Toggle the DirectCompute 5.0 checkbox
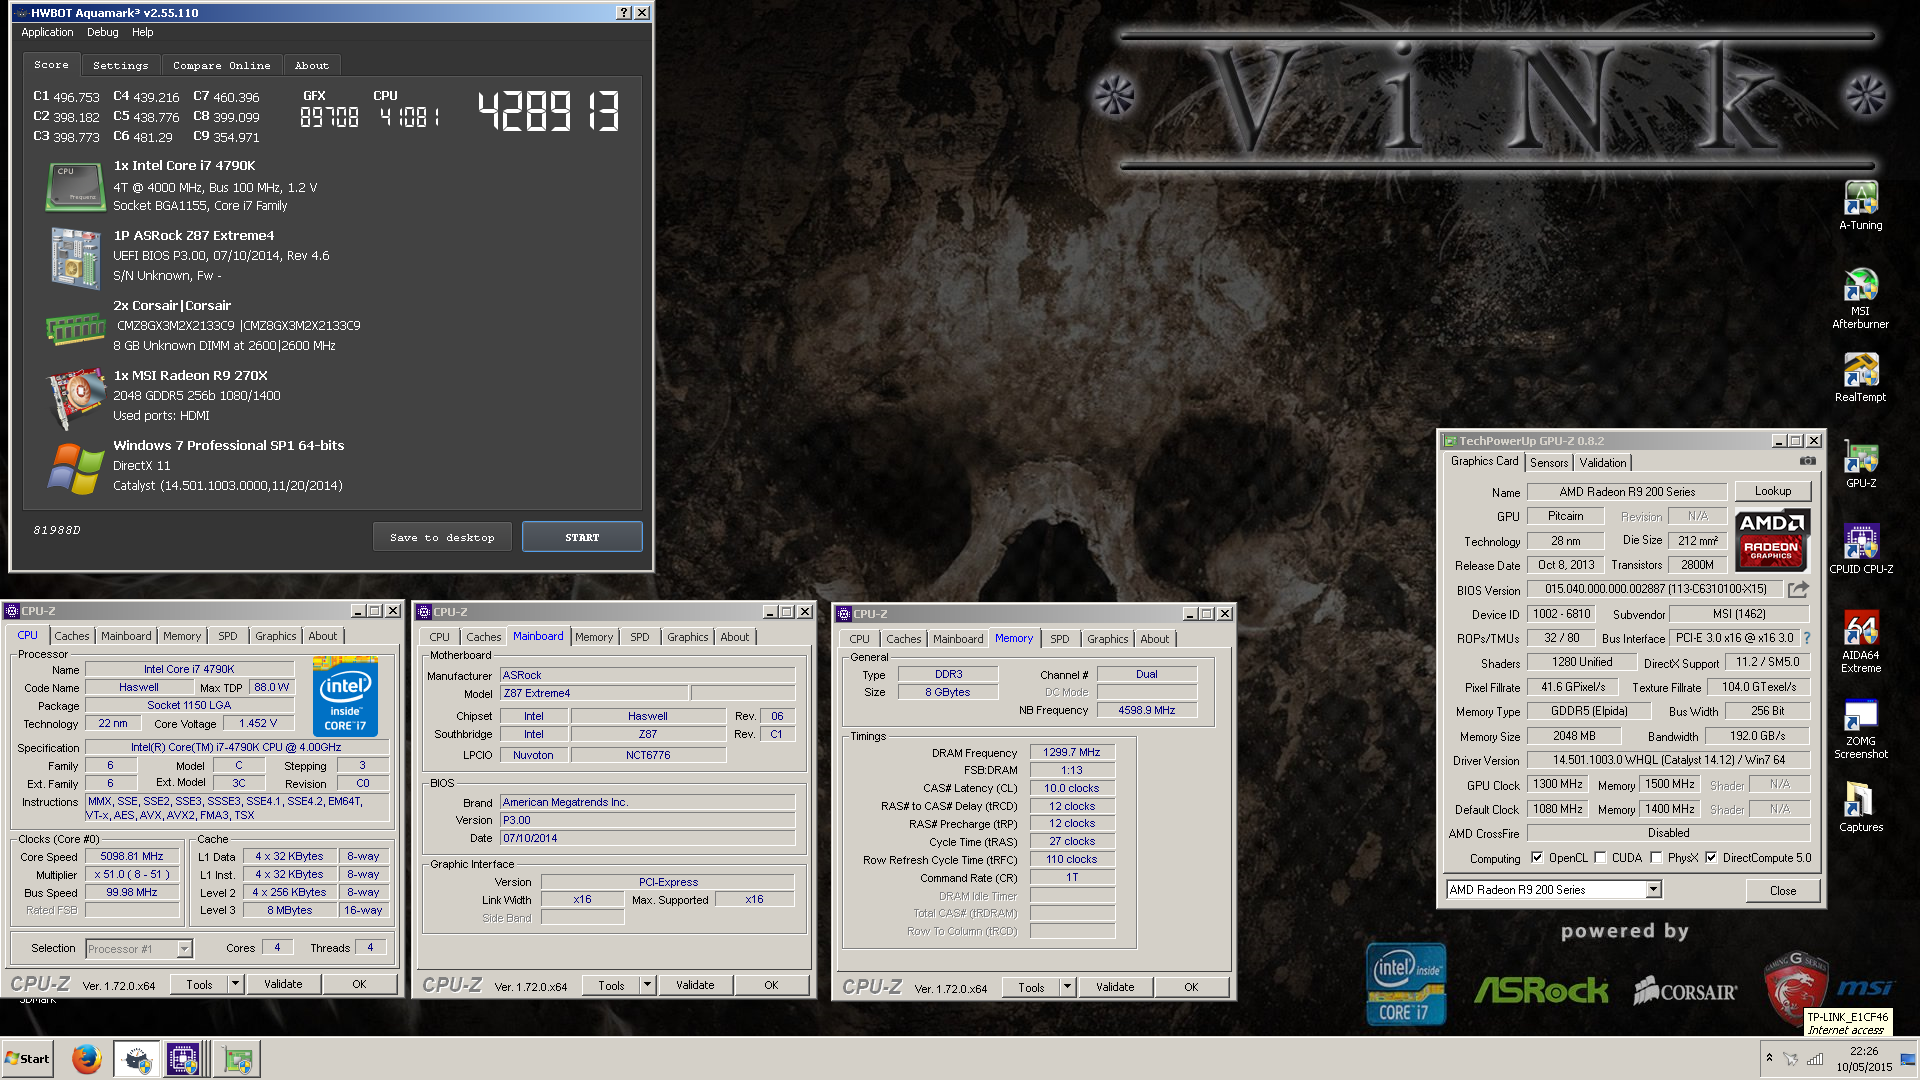The image size is (1920, 1080). (1711, 858)
